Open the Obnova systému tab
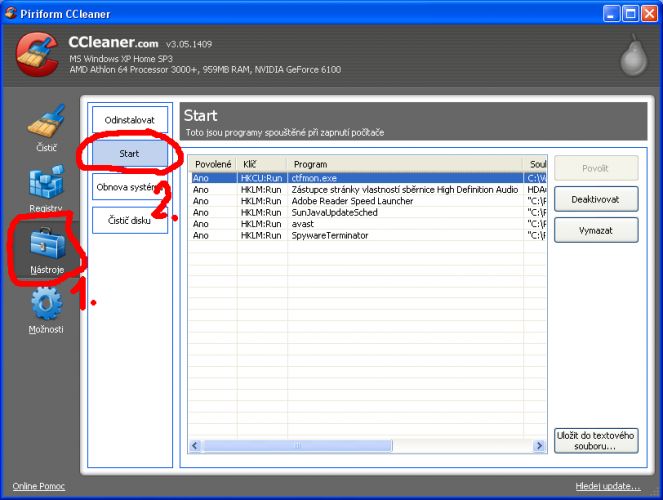Screen dimensions: 663x500 (130, 187)
